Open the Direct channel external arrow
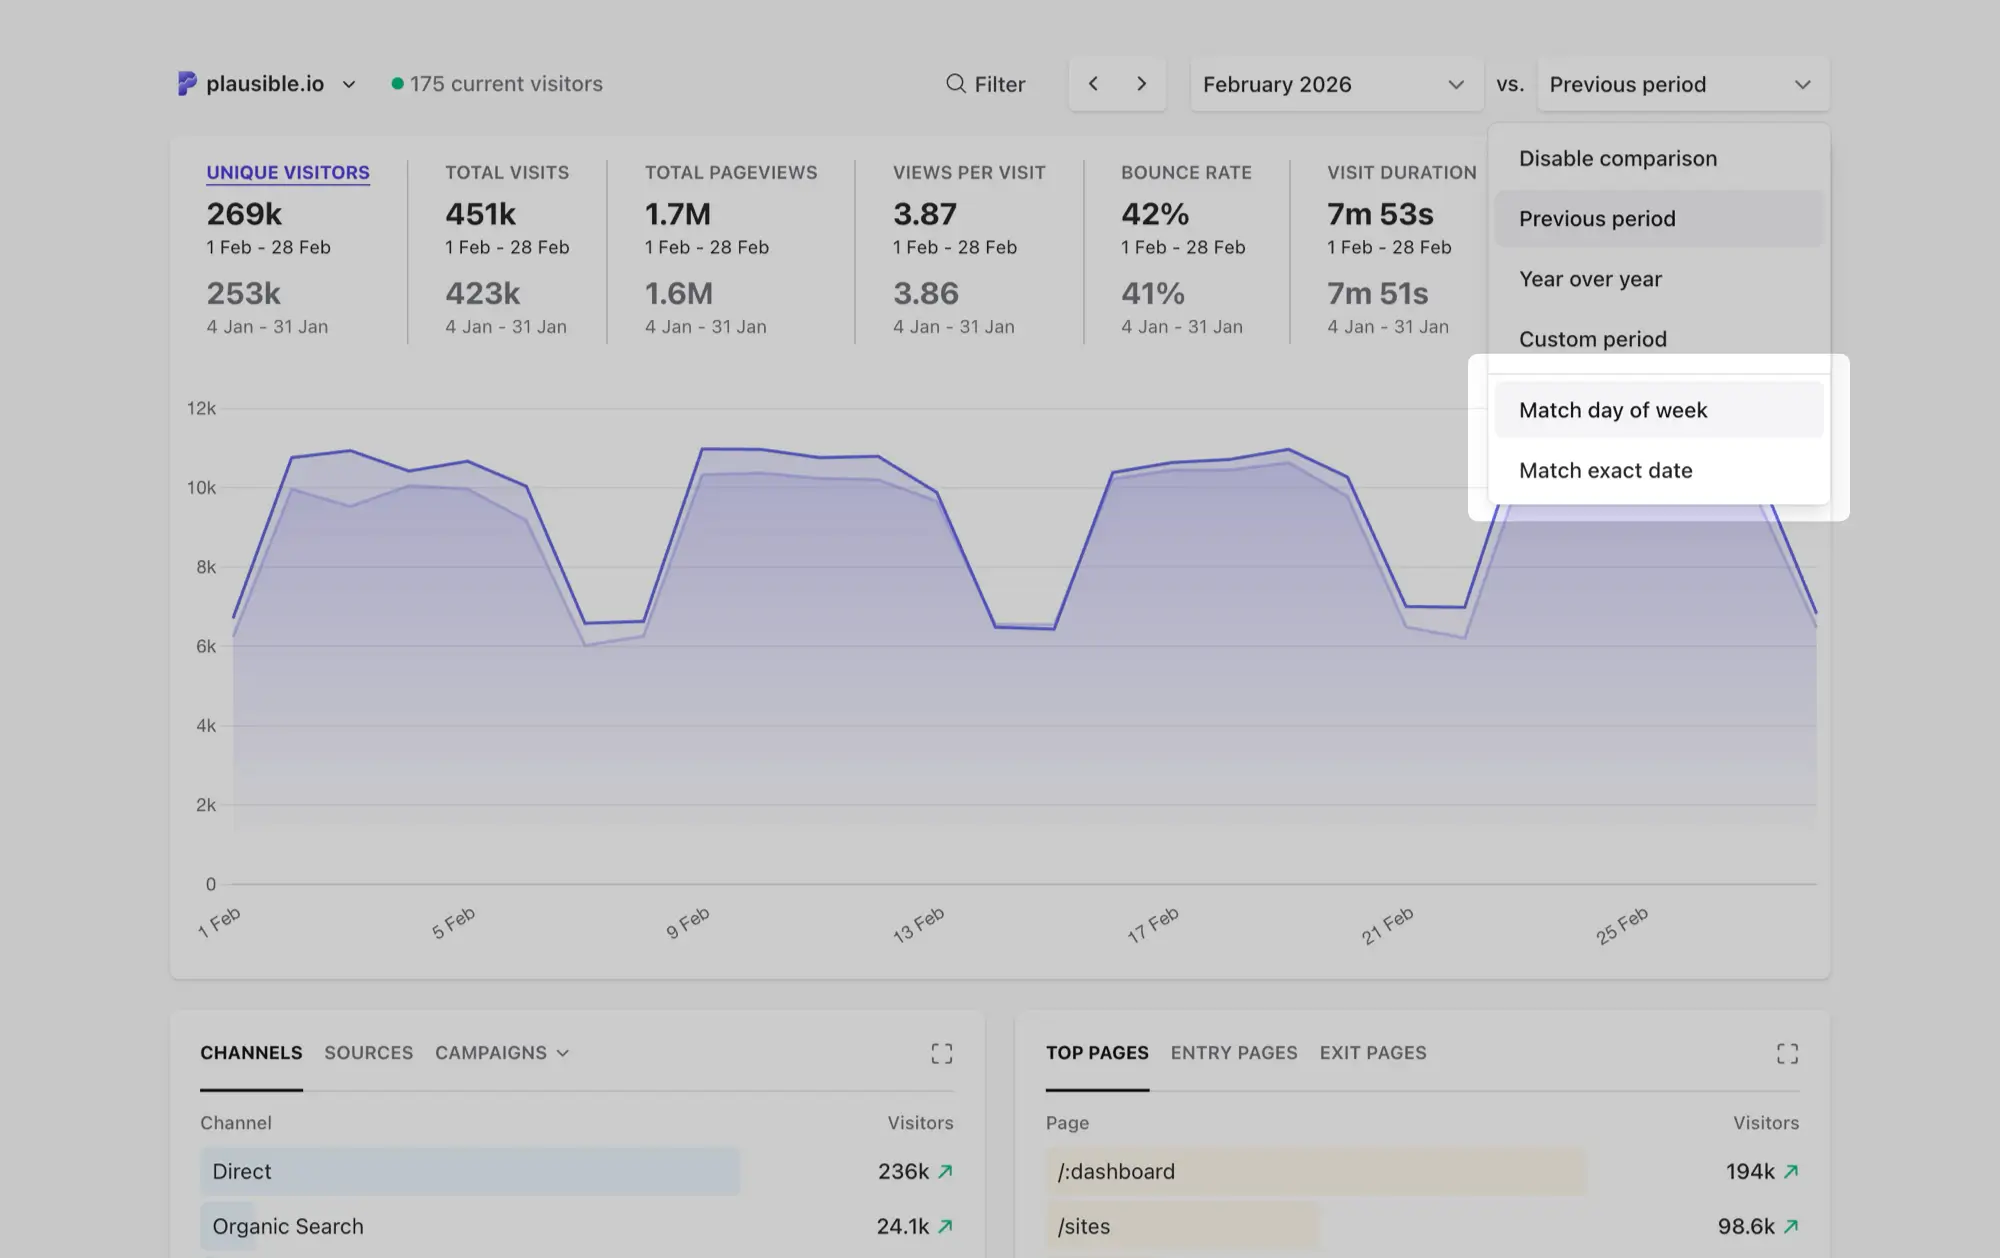Viewport: 2000px width, 1258px height. click(945, 1171)
